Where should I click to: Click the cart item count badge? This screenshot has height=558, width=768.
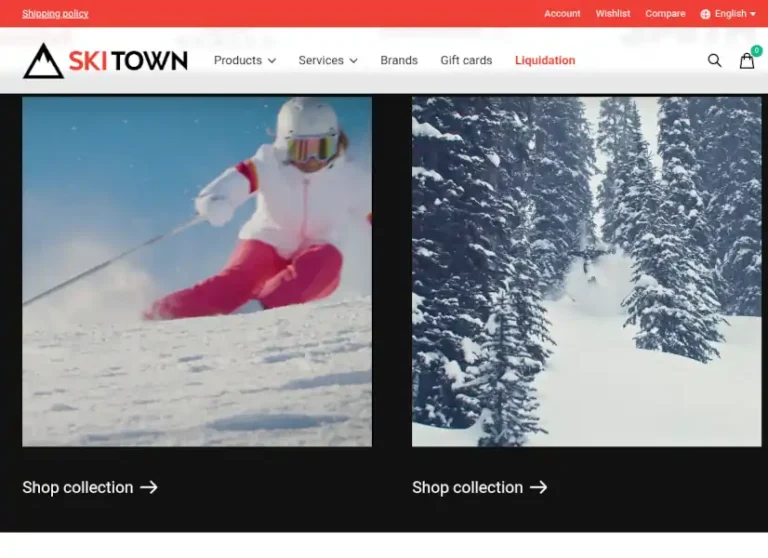click(757, 50)
